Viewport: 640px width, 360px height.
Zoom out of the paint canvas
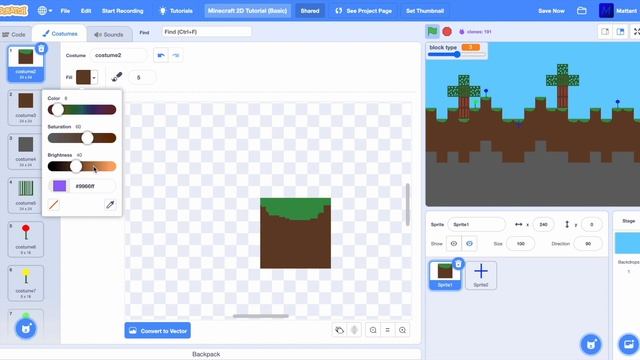coord(373,330)
